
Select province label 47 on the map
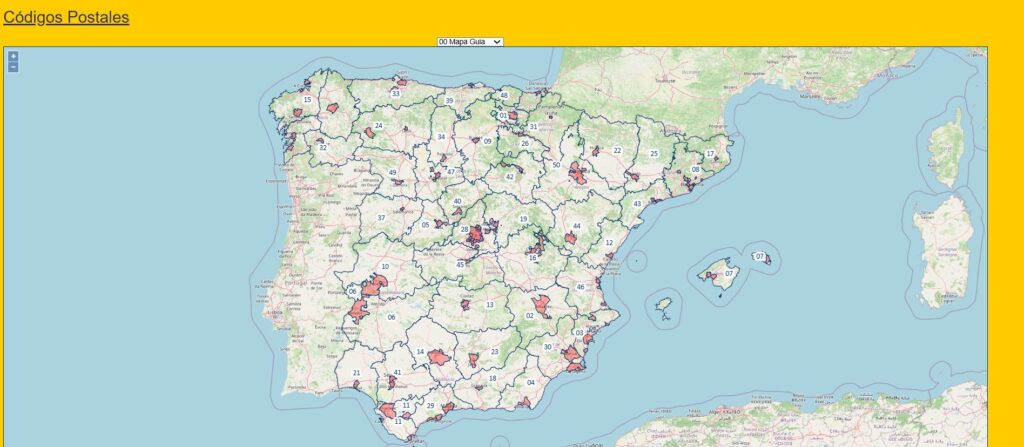point(451,173)
